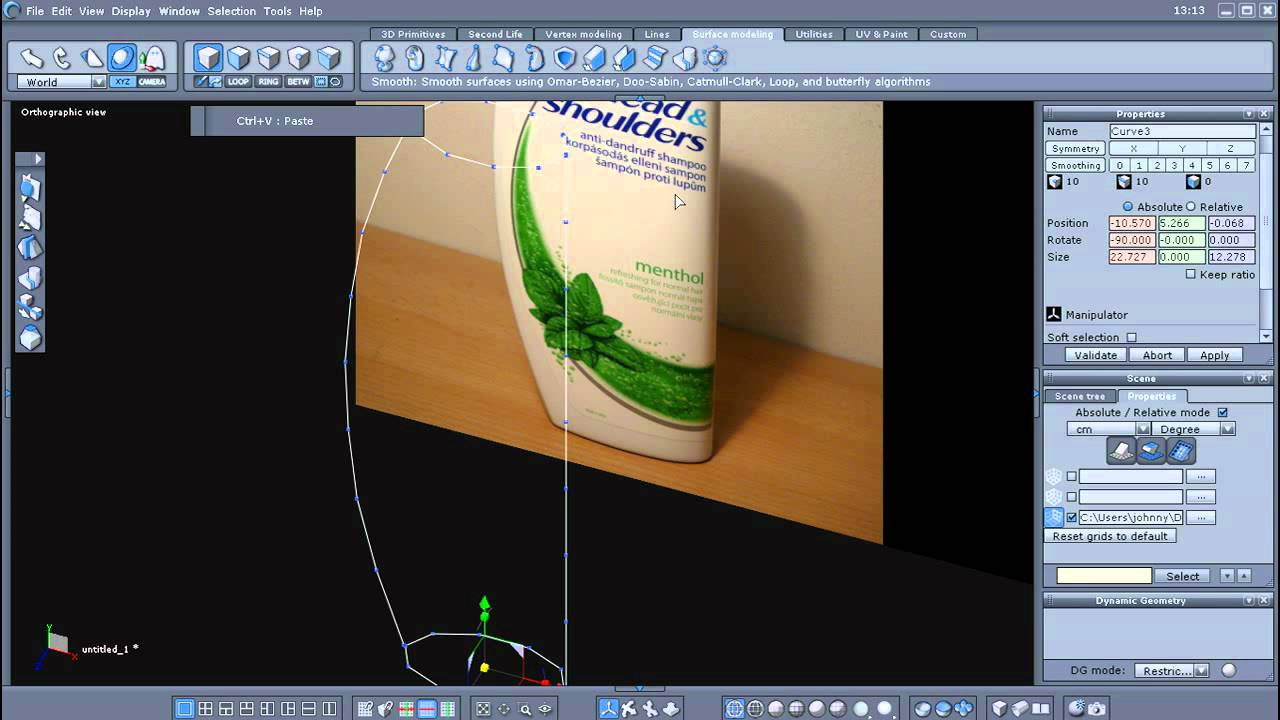Switch to the Vertex modeling tab
This screenshot has width=1280, height=720.
pyautogui.click(x=583, y=34)
